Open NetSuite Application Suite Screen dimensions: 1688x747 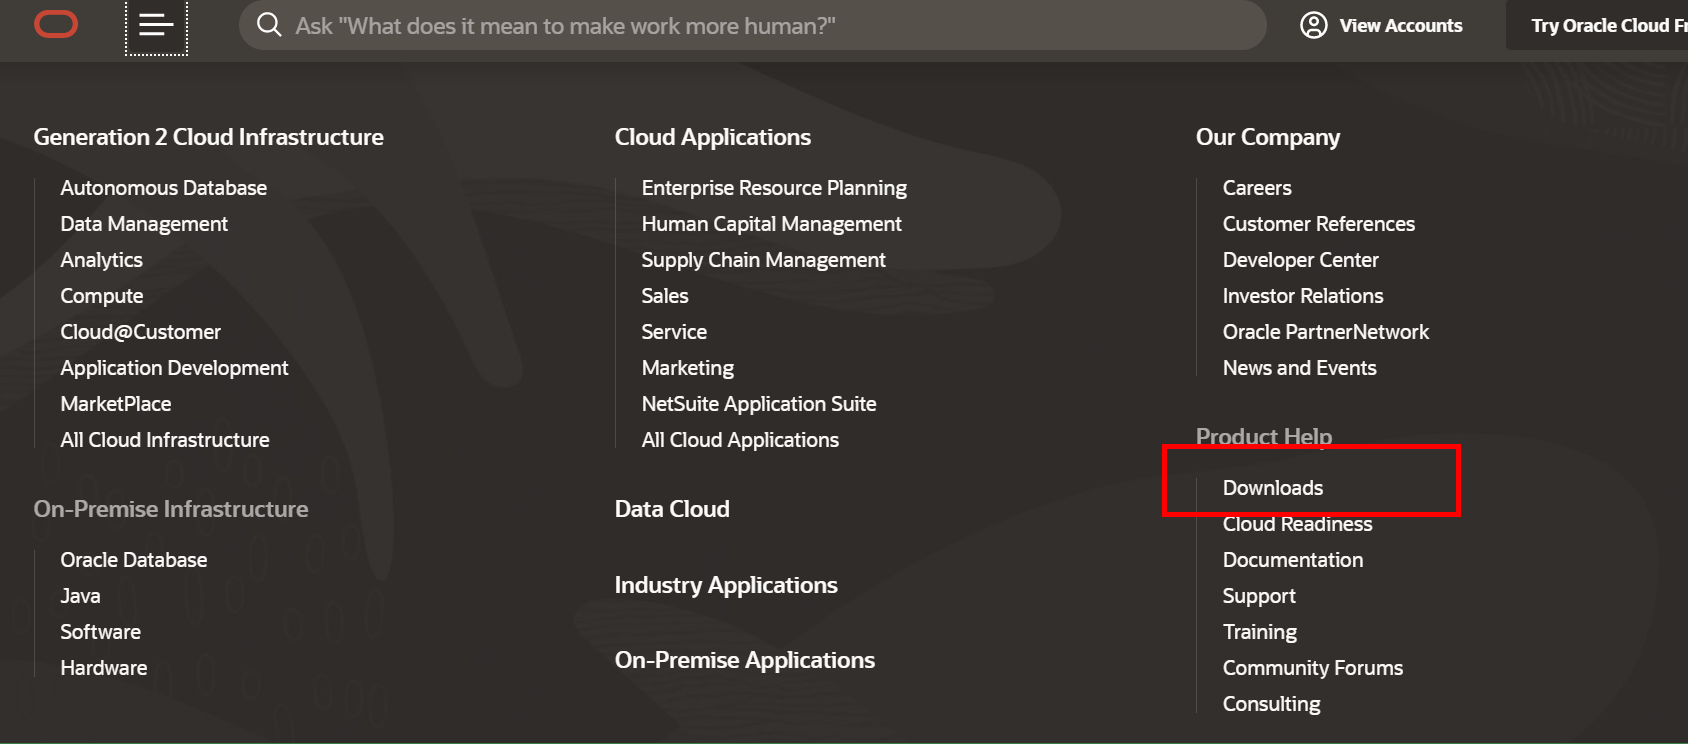(759, 404)
